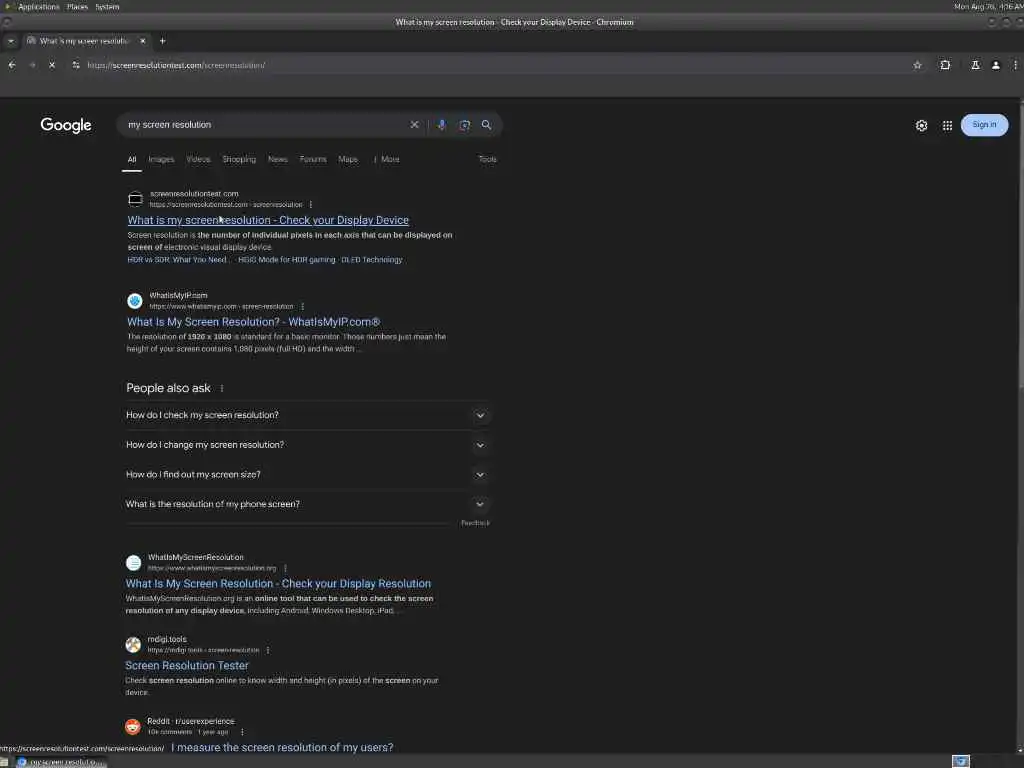Click the screenresolutiontest.com favicon

tap(135, 199)
